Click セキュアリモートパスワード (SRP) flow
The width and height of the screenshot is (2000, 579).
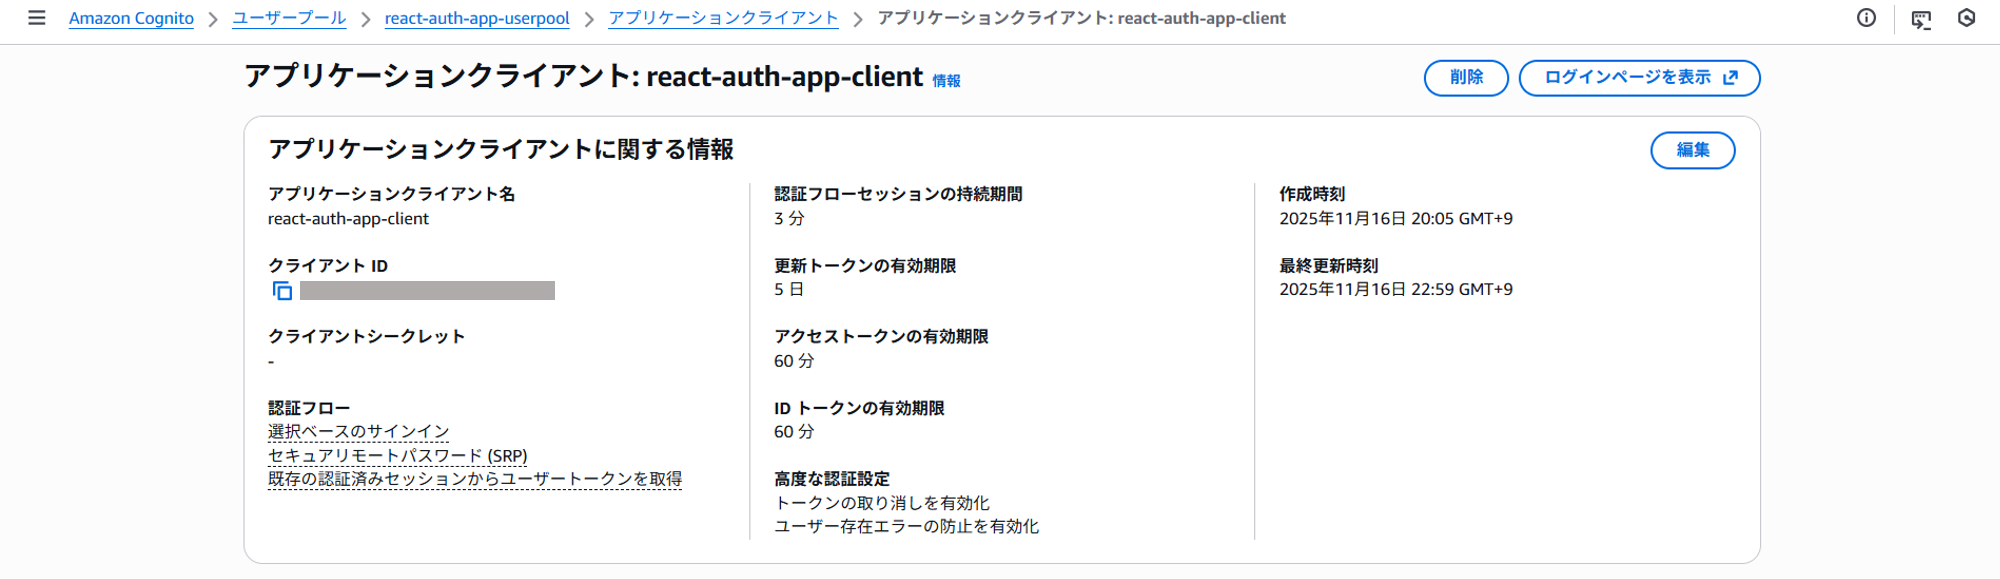pos(397,456)
